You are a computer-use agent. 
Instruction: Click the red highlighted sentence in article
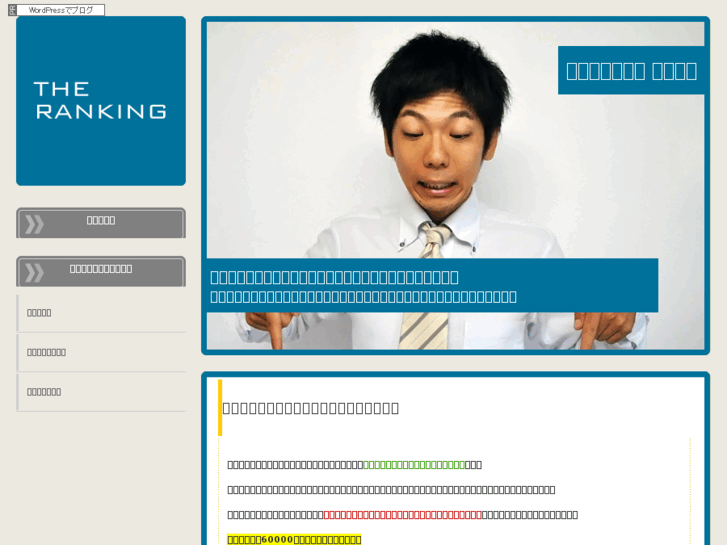tap(402, 515)
